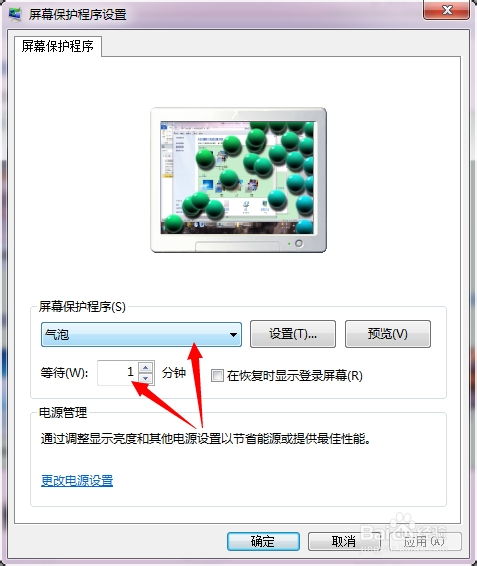477x566 pixels.
Task: Click the 预览(V) button
Action: [388, 334]
